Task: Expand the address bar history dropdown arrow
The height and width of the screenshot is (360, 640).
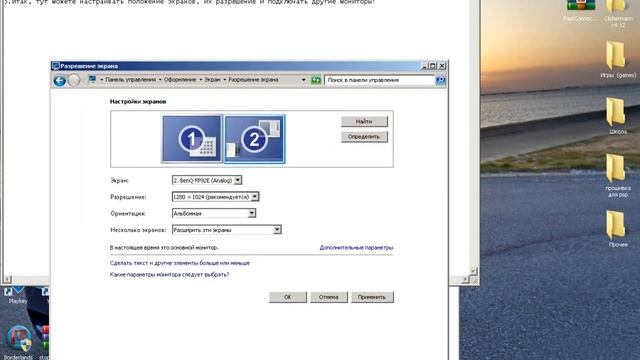Action: click(303, 80)
